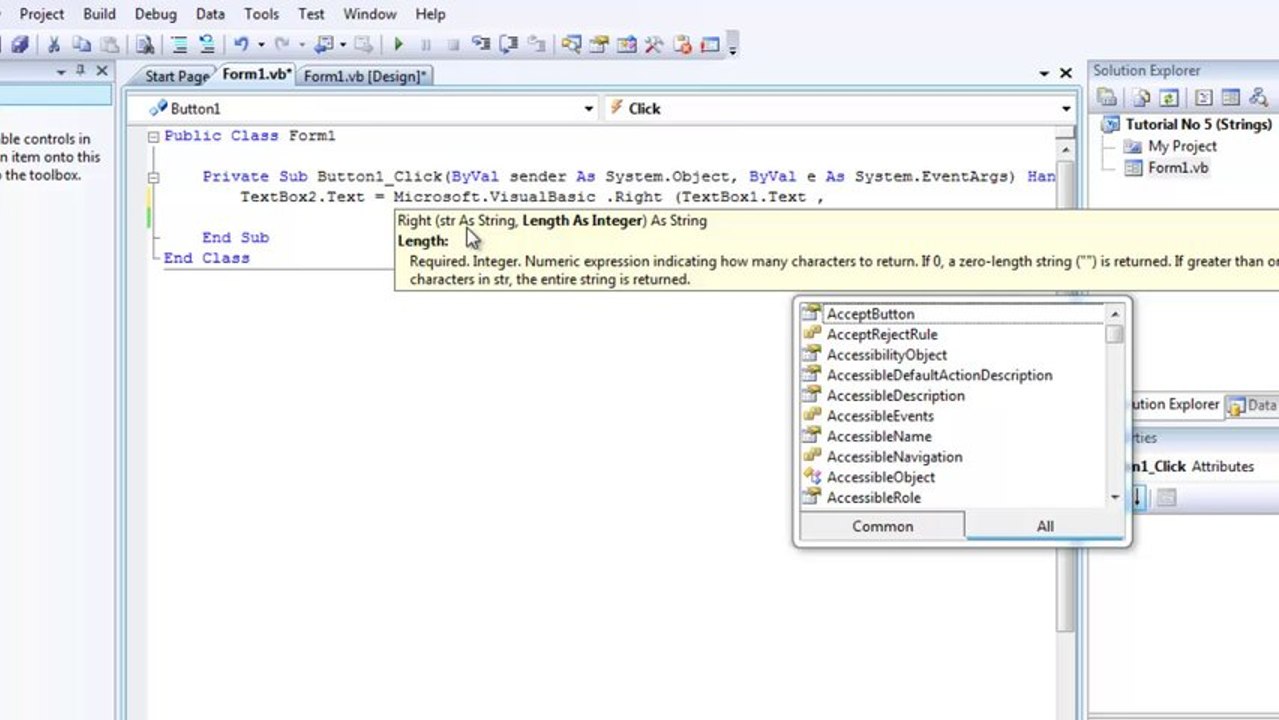Collapse the Button1_Click sub outline
1279x720 pixels.
(x=153, y=177)
